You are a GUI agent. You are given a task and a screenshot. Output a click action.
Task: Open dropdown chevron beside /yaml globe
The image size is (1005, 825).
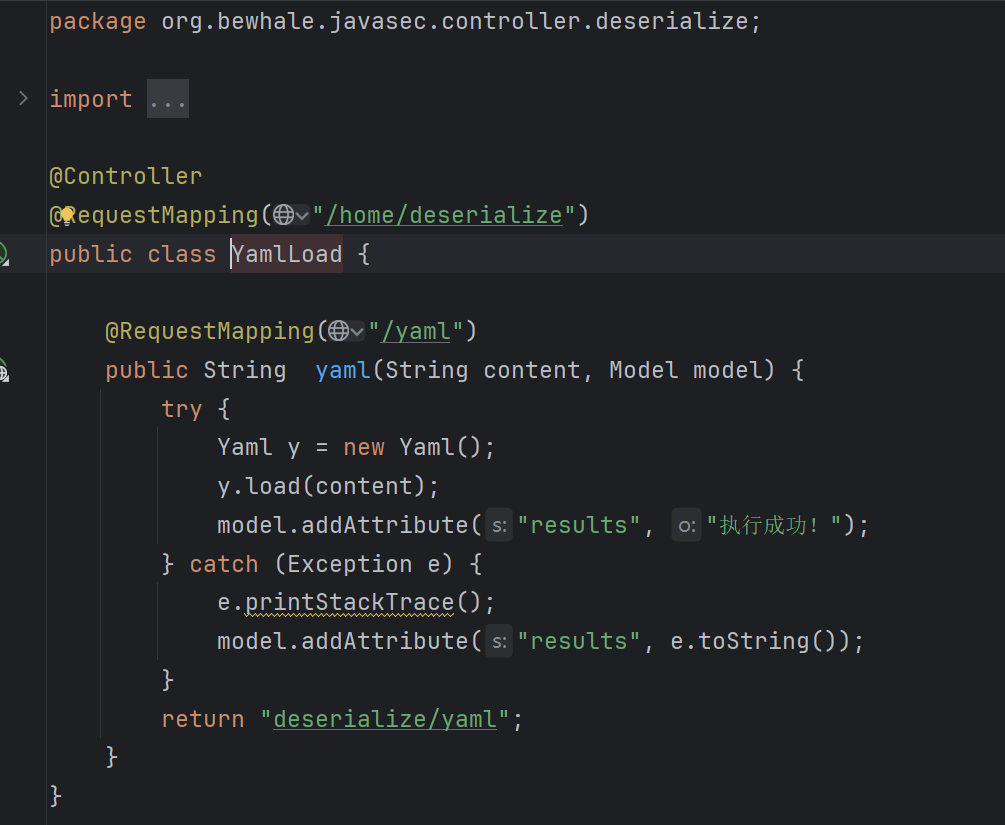click(357, 332)
